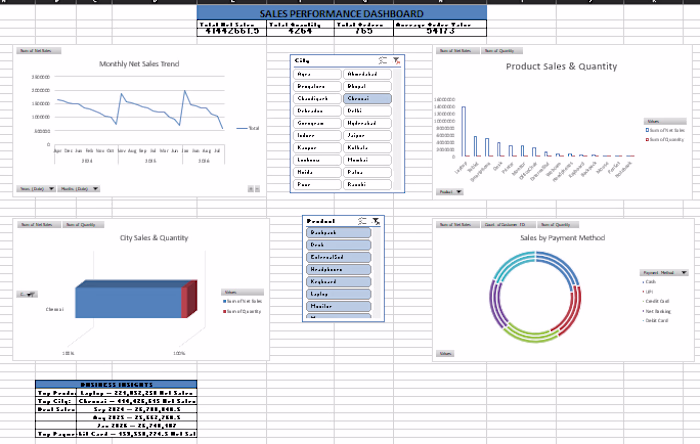Toggle the selected Chennai city filter
Viewport: 700px width, 444px height.
pos(367,99)
